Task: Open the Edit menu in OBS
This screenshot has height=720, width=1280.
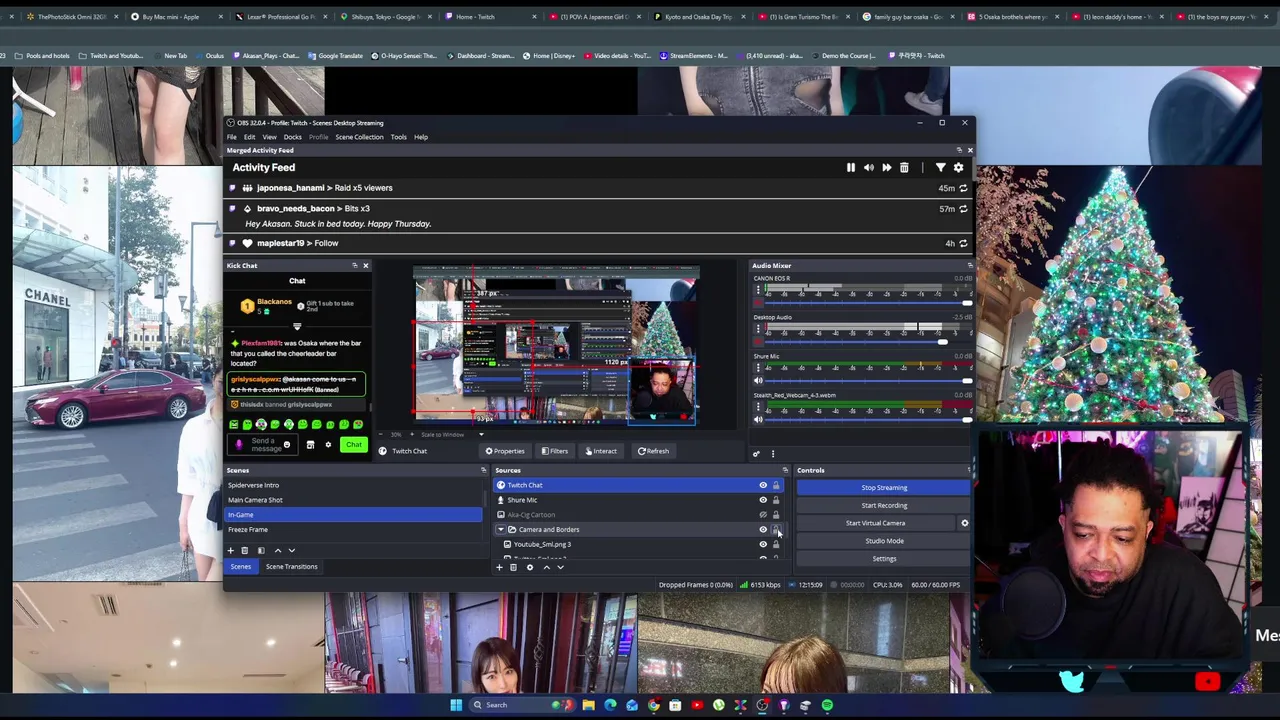Action: click(x=249, y=137)
